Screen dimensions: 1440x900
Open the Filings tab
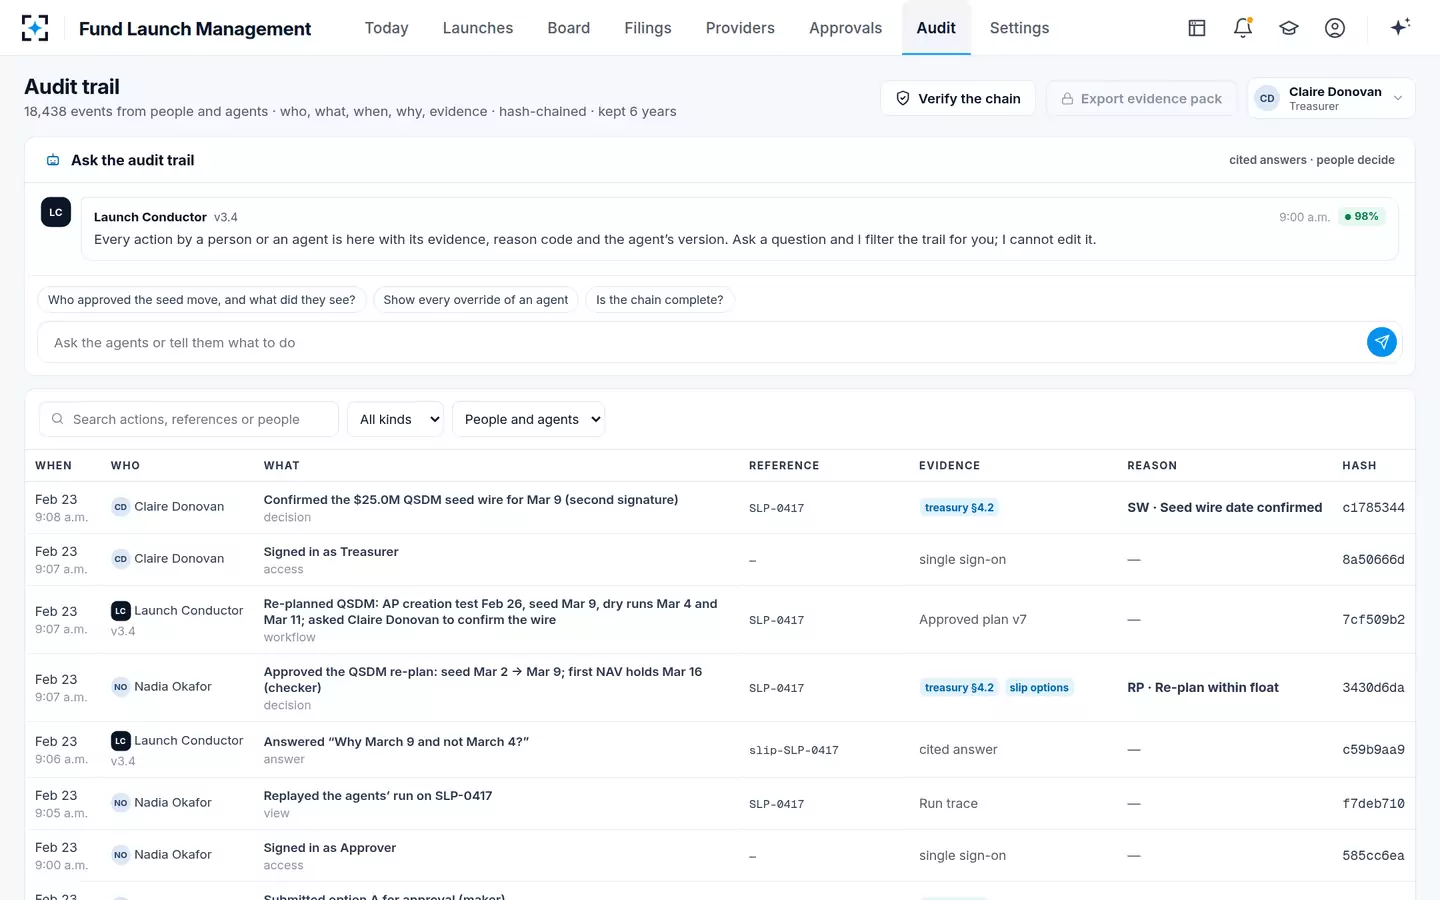click(648, 28)
